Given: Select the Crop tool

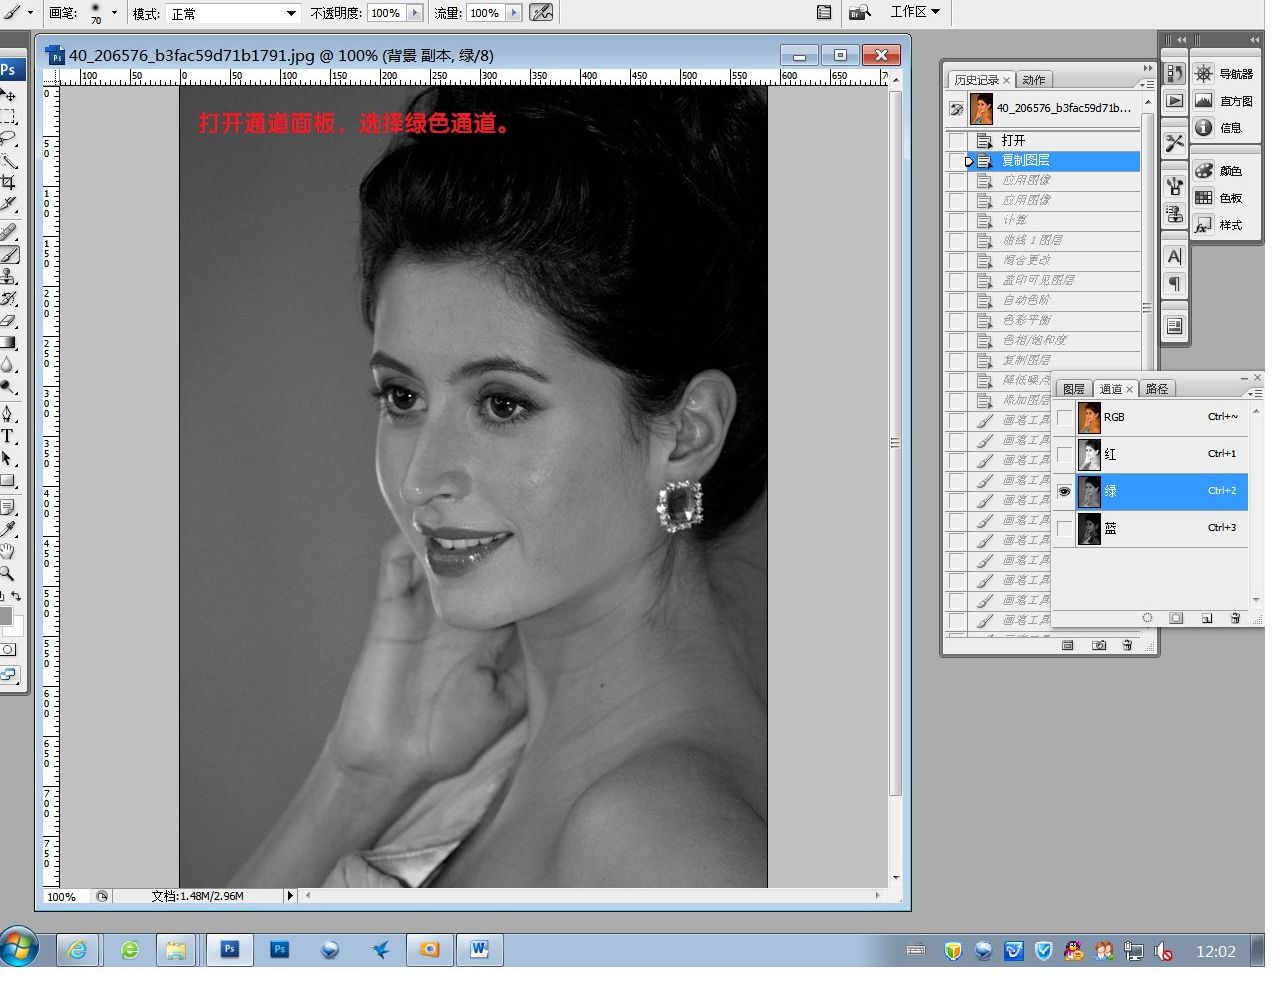Looking at the screenshot, I should [9, 183].
